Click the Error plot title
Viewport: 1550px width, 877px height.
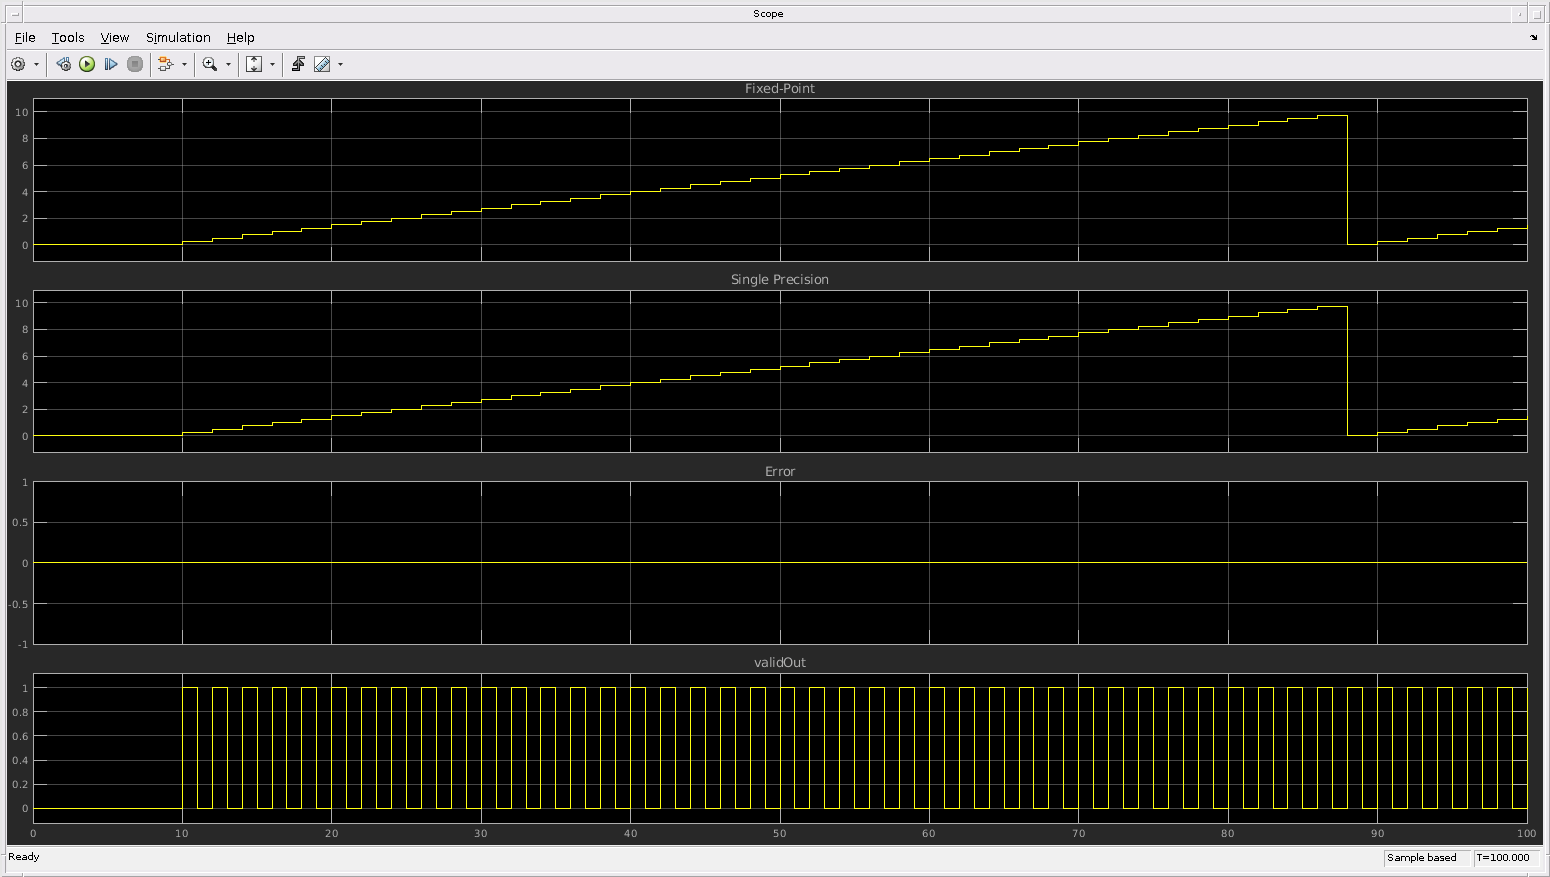pos(780,471)
